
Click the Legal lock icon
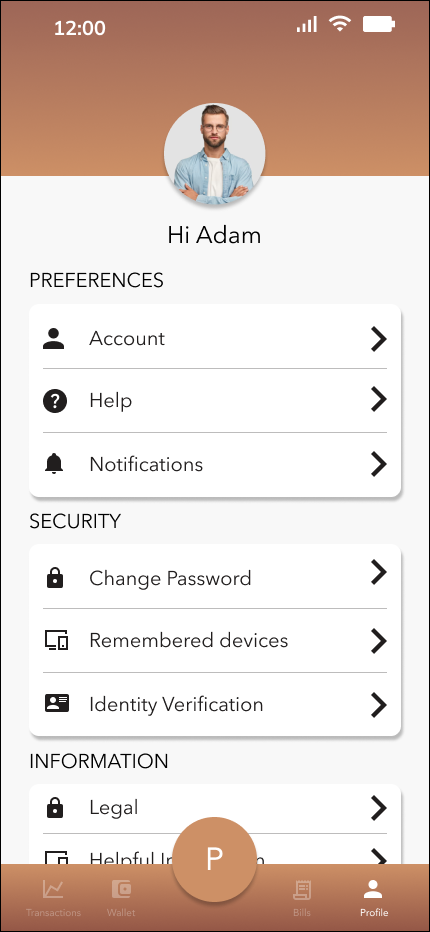pyautogui.click(x=55, y=807)
